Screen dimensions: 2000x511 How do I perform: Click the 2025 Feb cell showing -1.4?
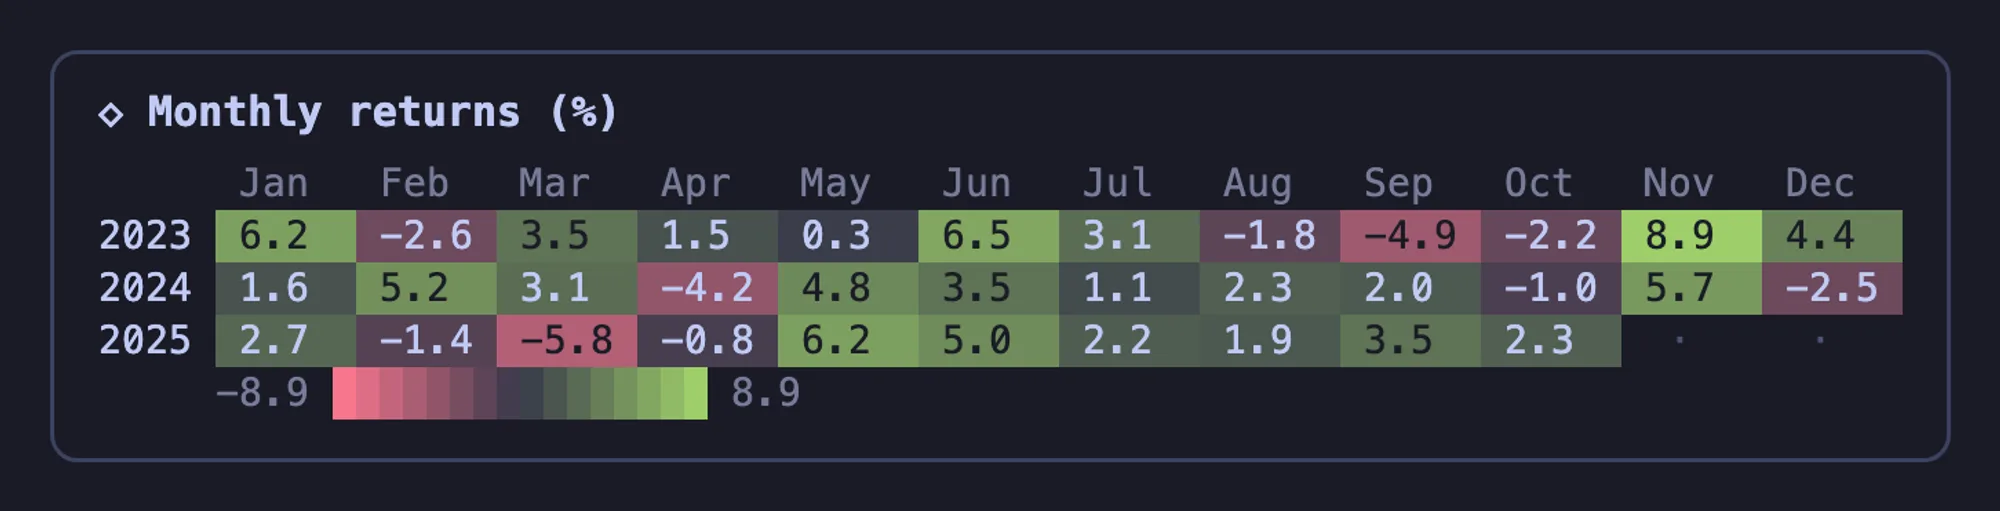pos(426,340)
